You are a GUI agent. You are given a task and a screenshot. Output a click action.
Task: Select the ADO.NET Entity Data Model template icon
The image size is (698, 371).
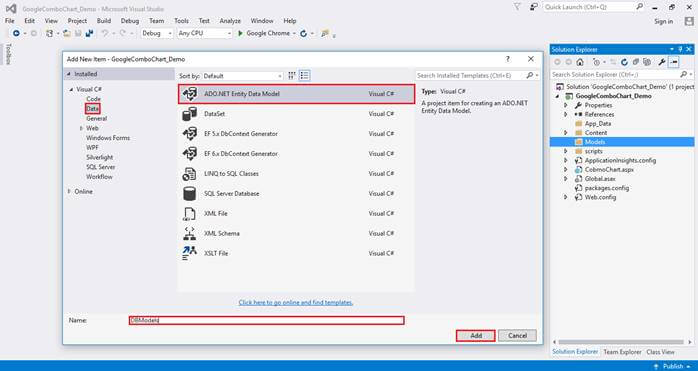coord(190,94)
